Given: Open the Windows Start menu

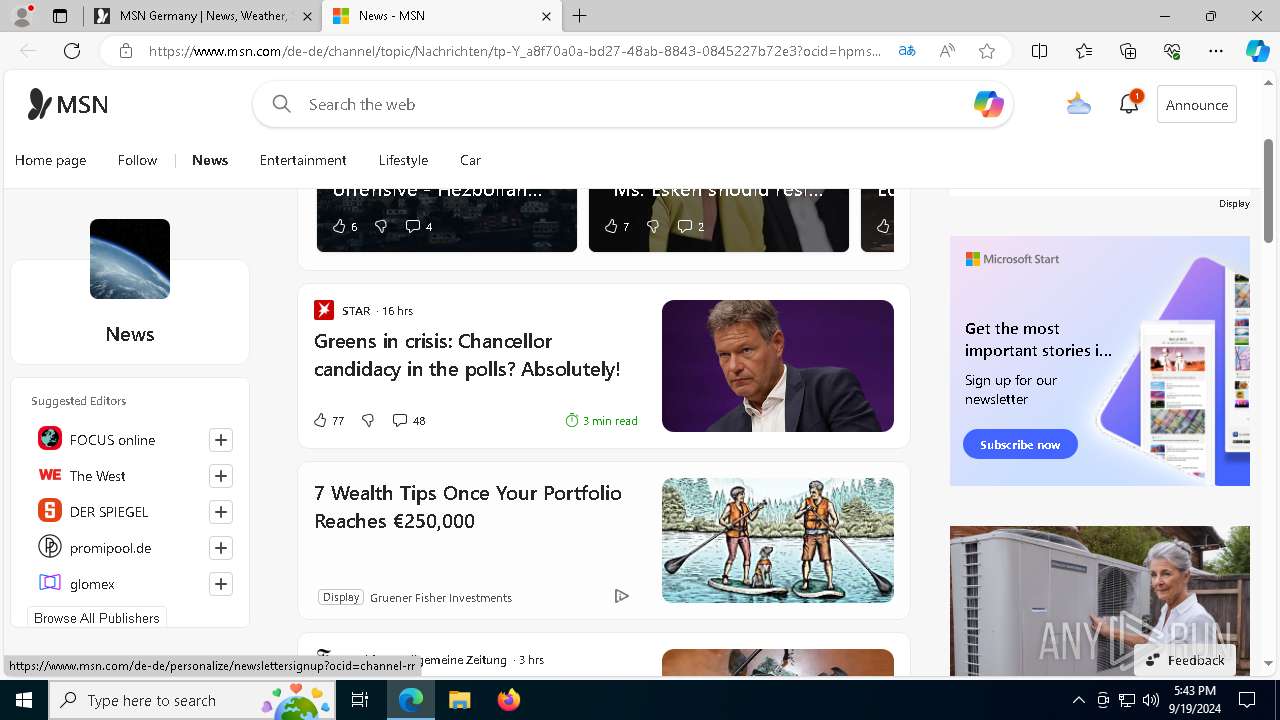Looking at the screenshot, I should (x=24, y=700).
